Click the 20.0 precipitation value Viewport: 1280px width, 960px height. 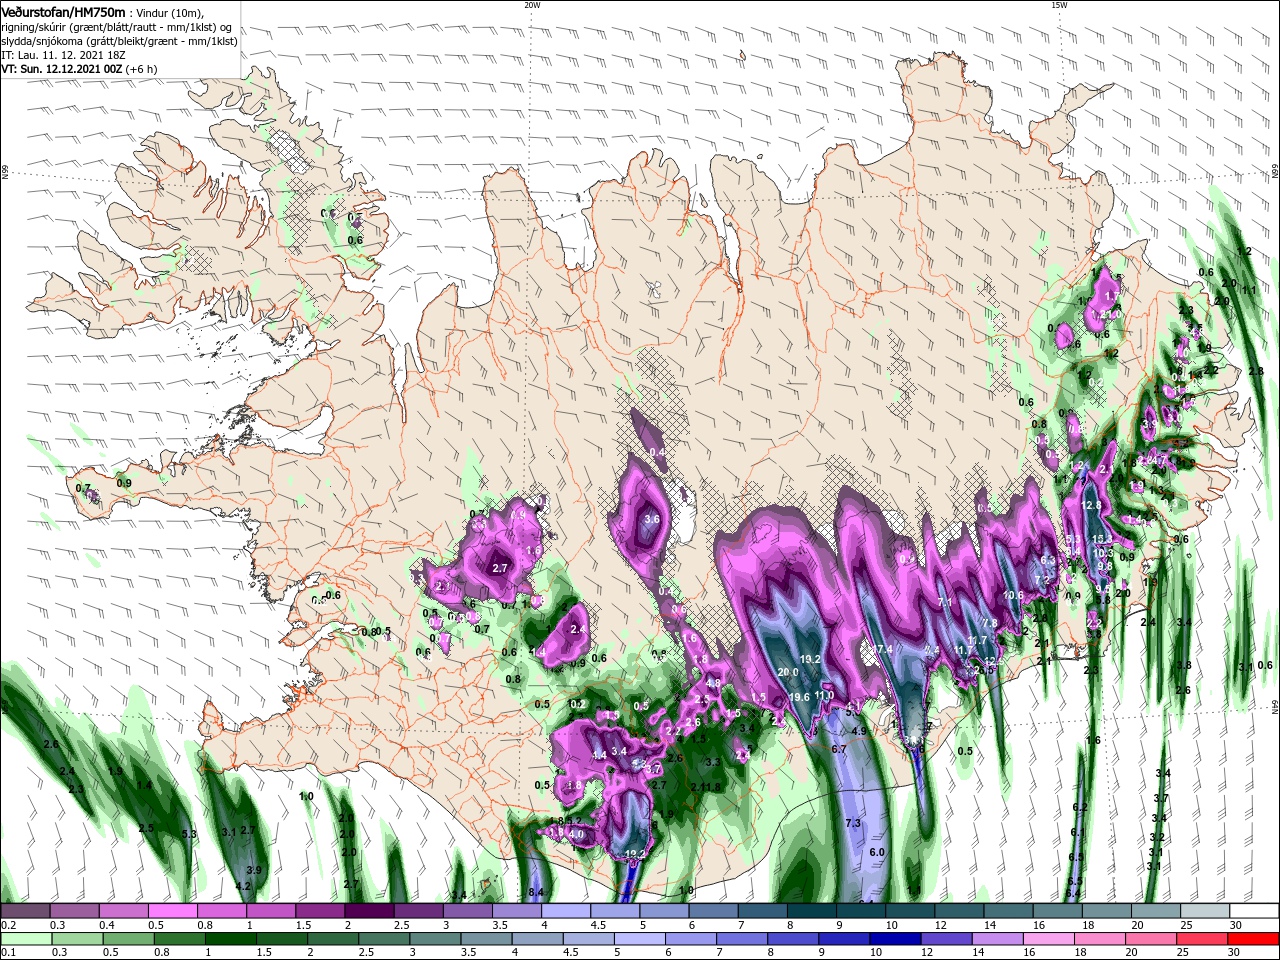[x=788, y=672]
